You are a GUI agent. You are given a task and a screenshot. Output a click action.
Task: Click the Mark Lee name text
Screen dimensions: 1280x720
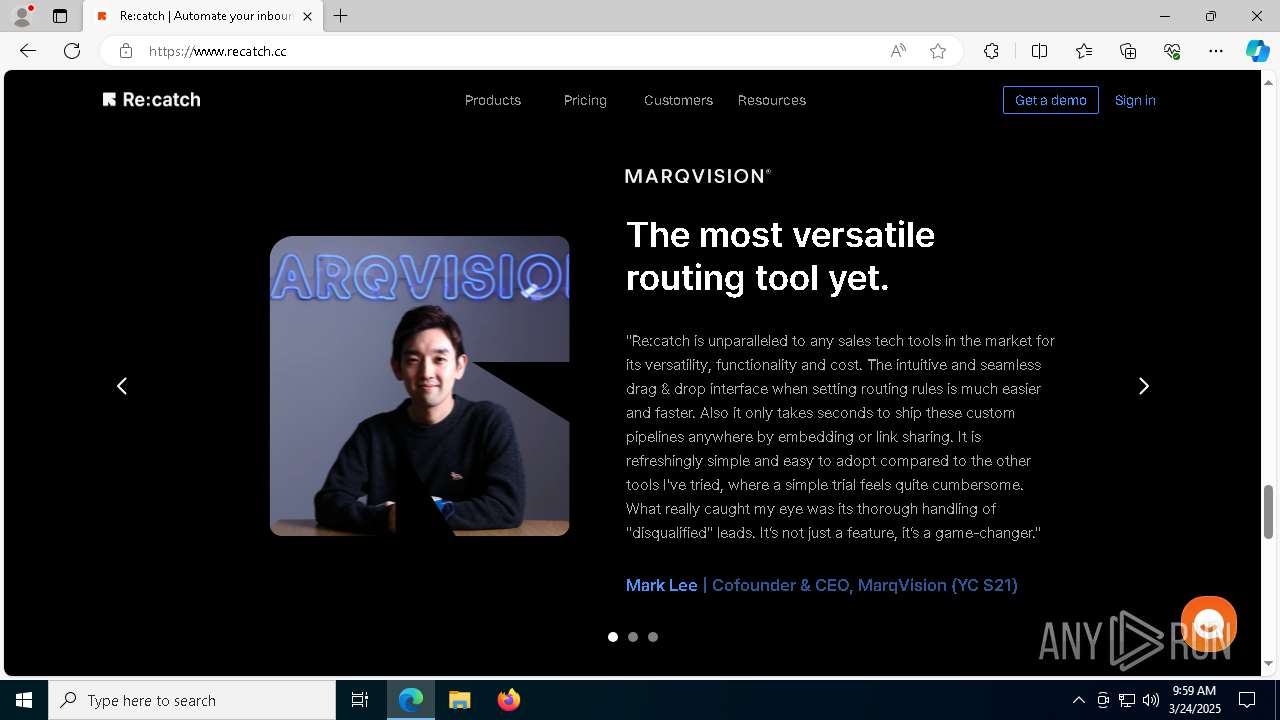point(661,585)
